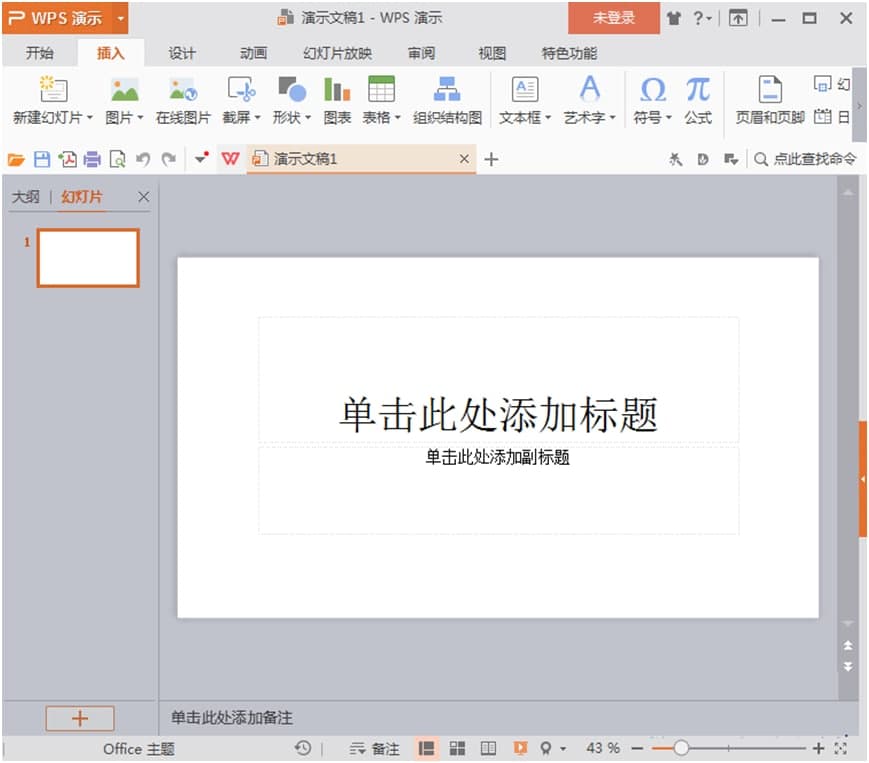
Task: Enable reading view in the status bar
Action: point(488,747)
